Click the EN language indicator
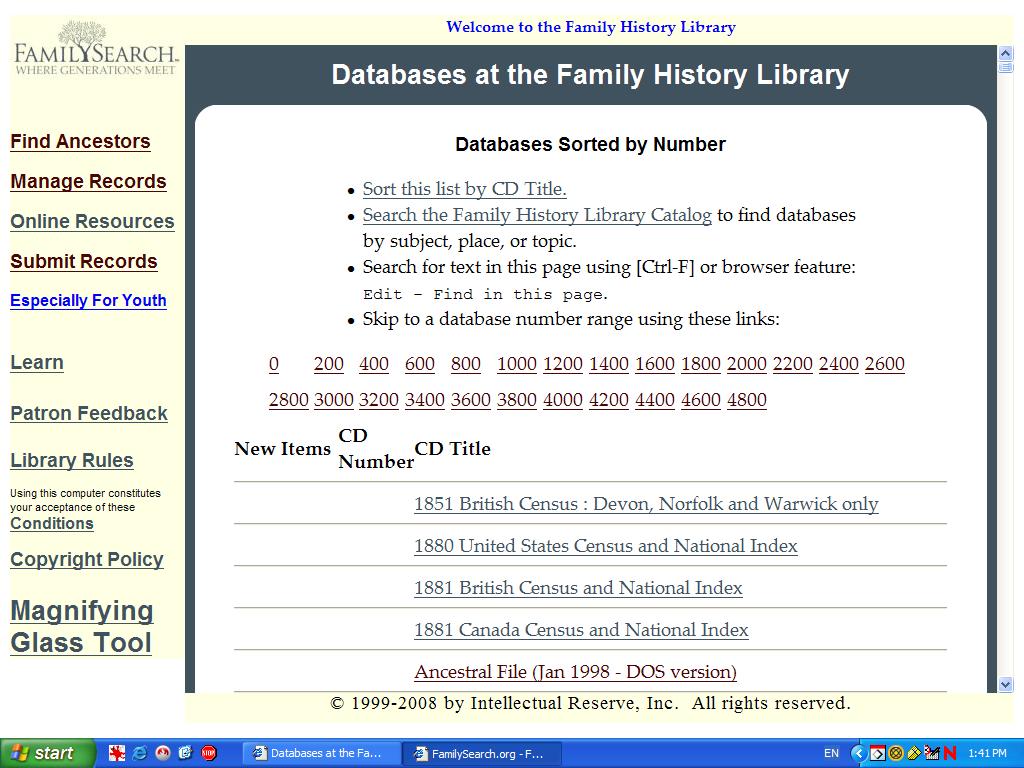 [x=831, y=753]
